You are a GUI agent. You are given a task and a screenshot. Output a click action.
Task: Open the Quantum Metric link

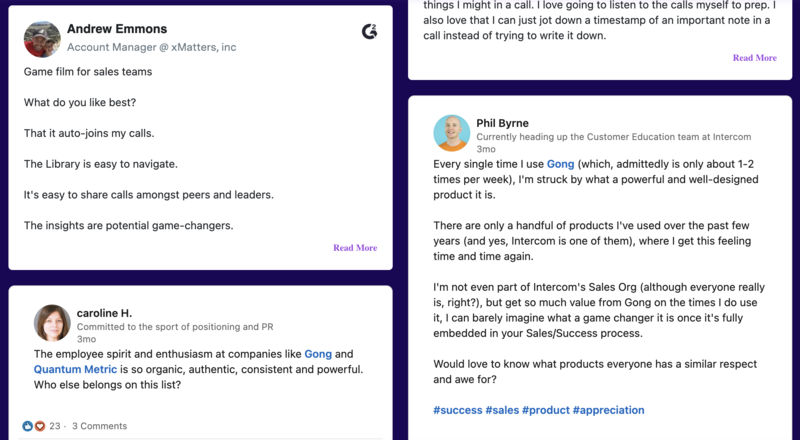click(72, 369)
